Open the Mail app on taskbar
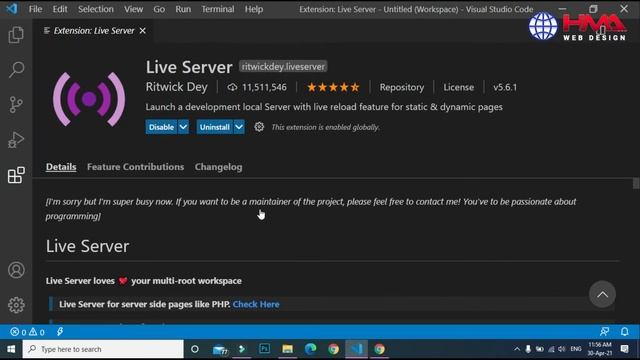The image size is (640, 360). 220,349
